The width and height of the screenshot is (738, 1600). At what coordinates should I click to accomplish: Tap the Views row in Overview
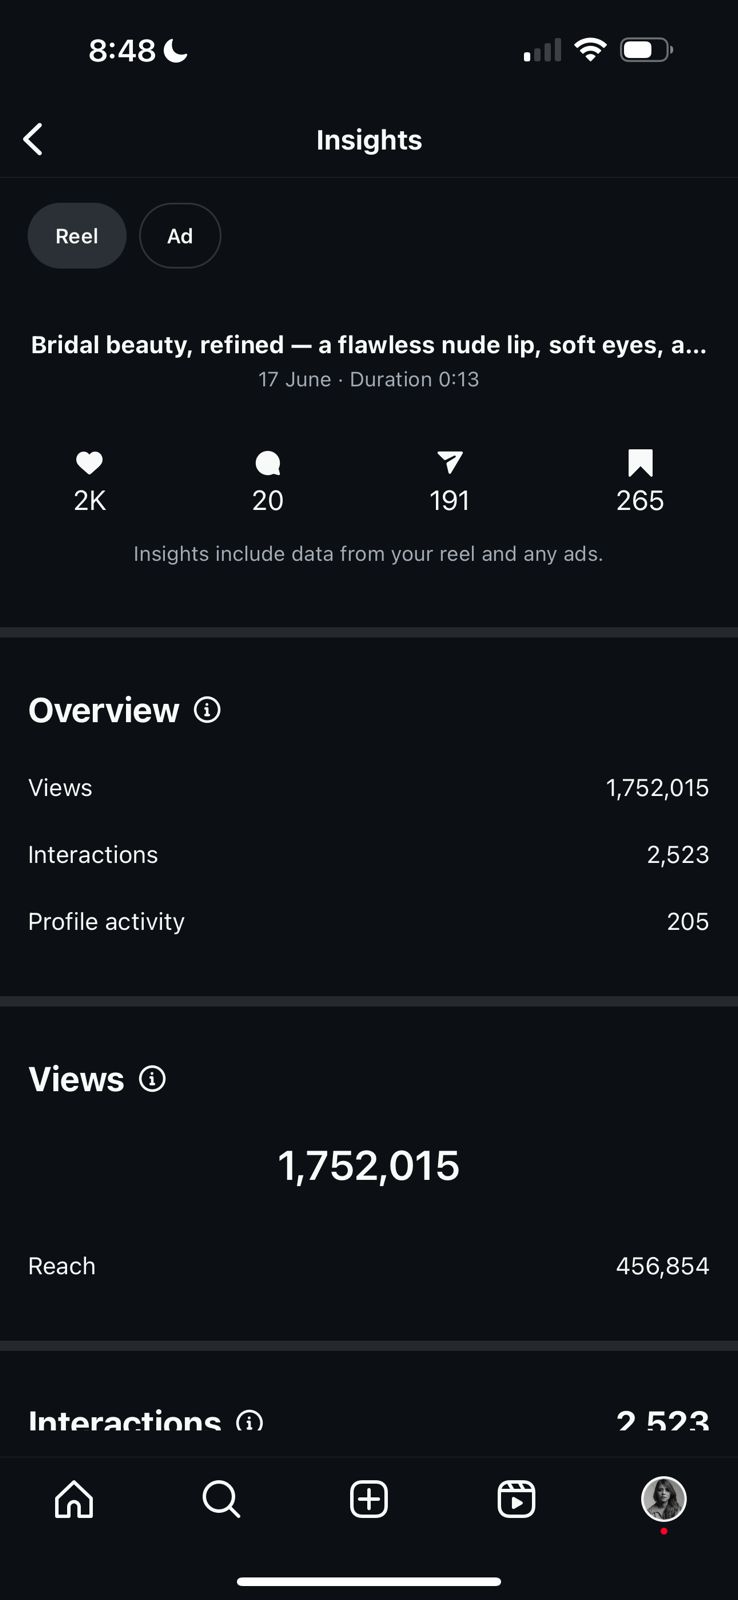click(x=369, y=788)
